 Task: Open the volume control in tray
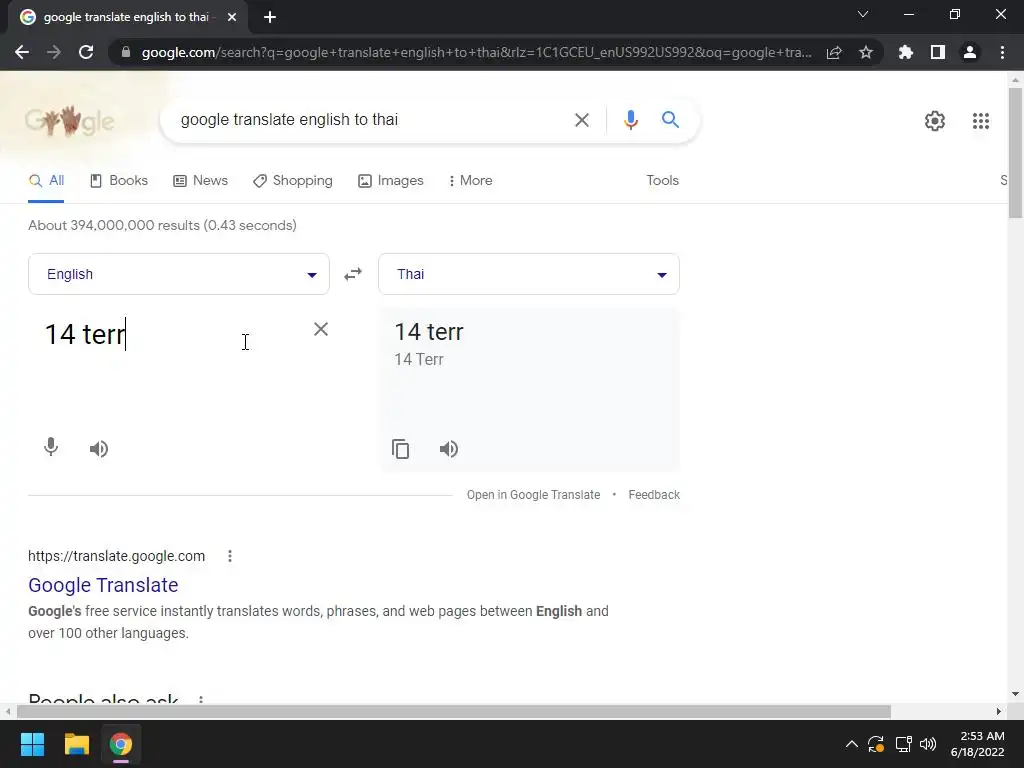pyautogui.click(x=927, y=744)
